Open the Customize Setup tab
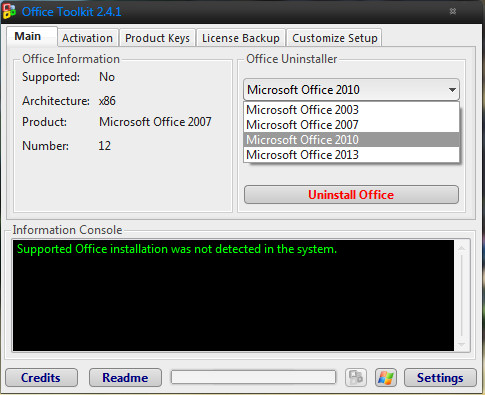485x395 pixels. tap(335, 38)
